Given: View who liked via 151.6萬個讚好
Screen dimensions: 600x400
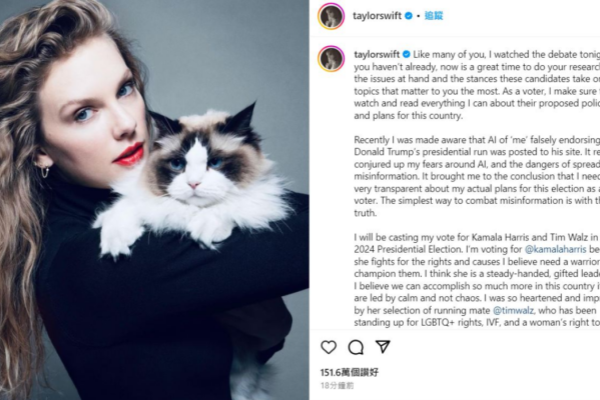Looking at the screenshot, I should pos(349,372).
